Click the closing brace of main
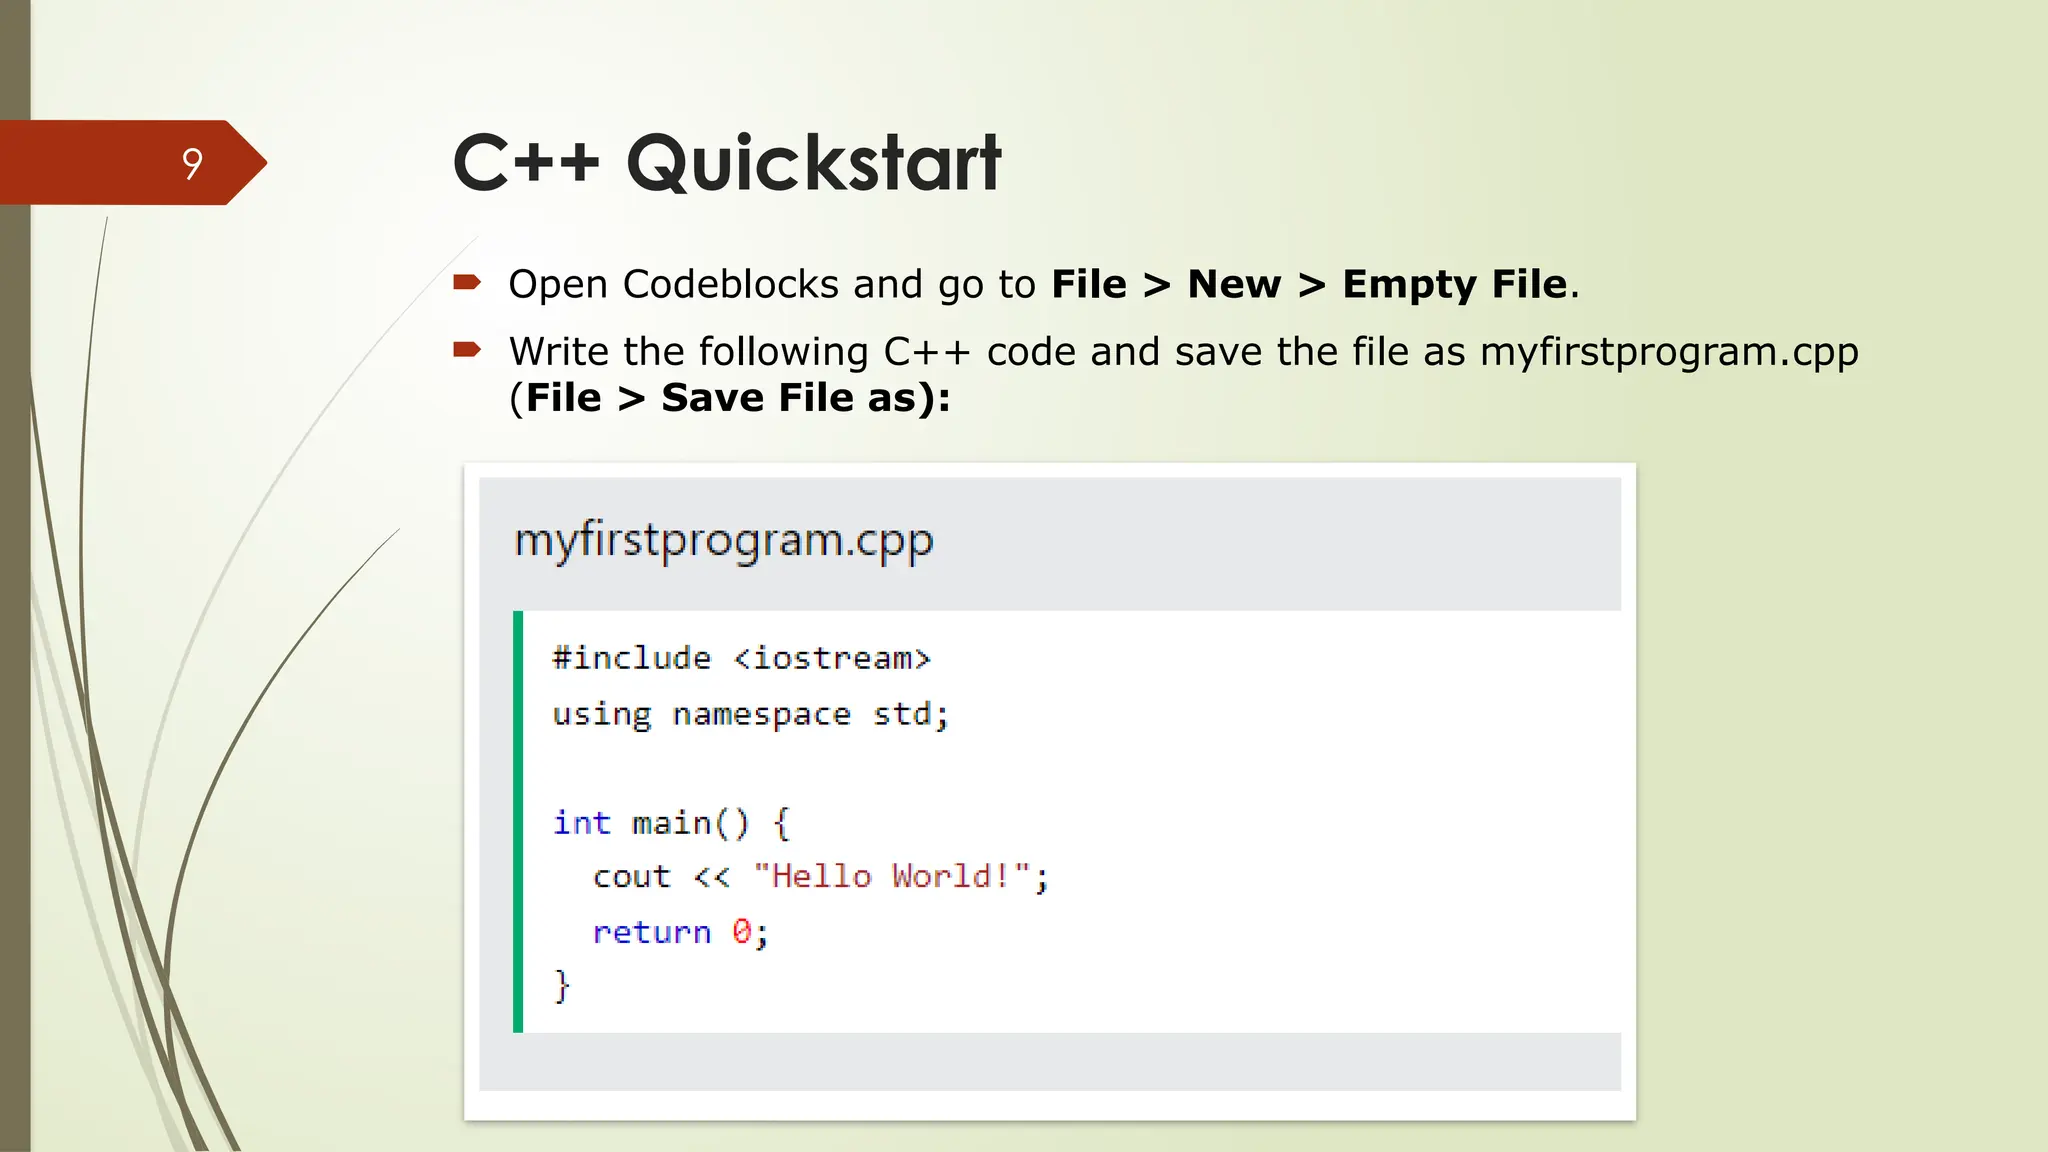Image resolution: width=2048 pixels, height=1152 pixels. (562, 985)
